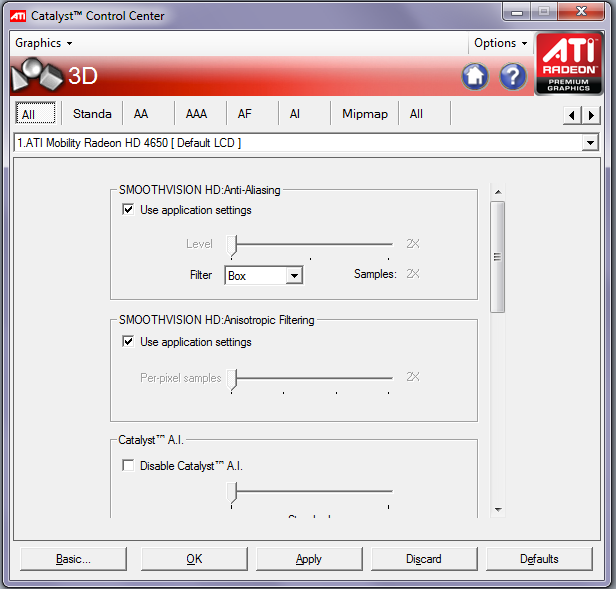616x589 pixels.
Task: Click the ATI title bar icon
Action: pos(18,15)
